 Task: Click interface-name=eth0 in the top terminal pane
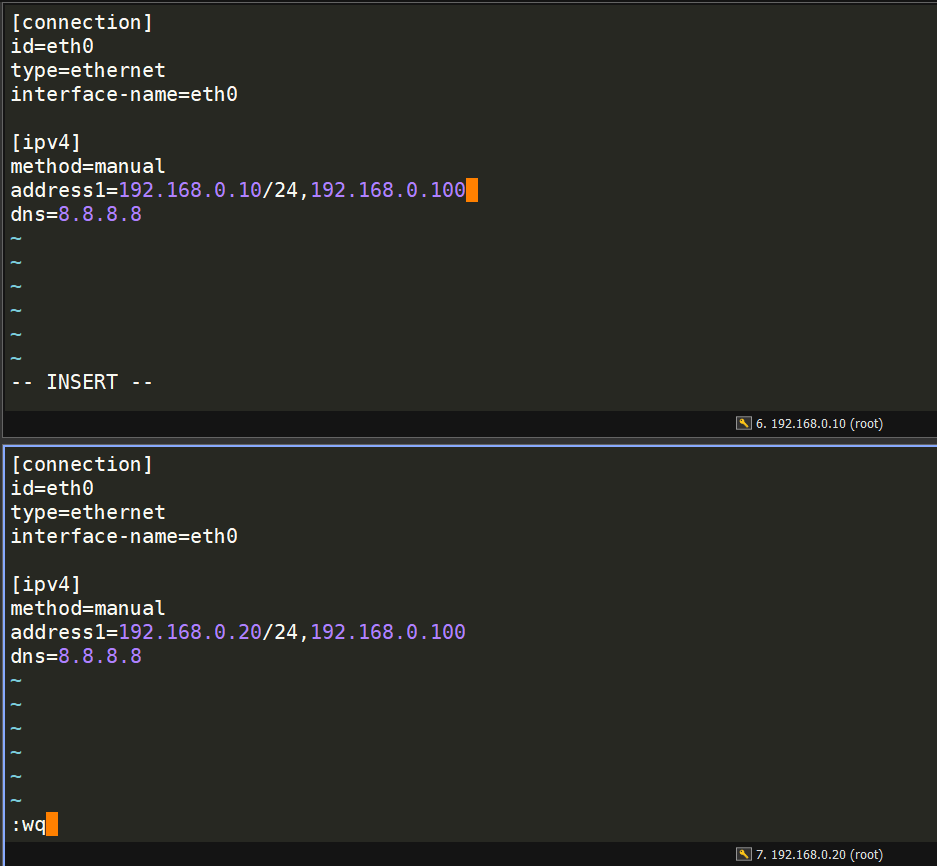124,94
